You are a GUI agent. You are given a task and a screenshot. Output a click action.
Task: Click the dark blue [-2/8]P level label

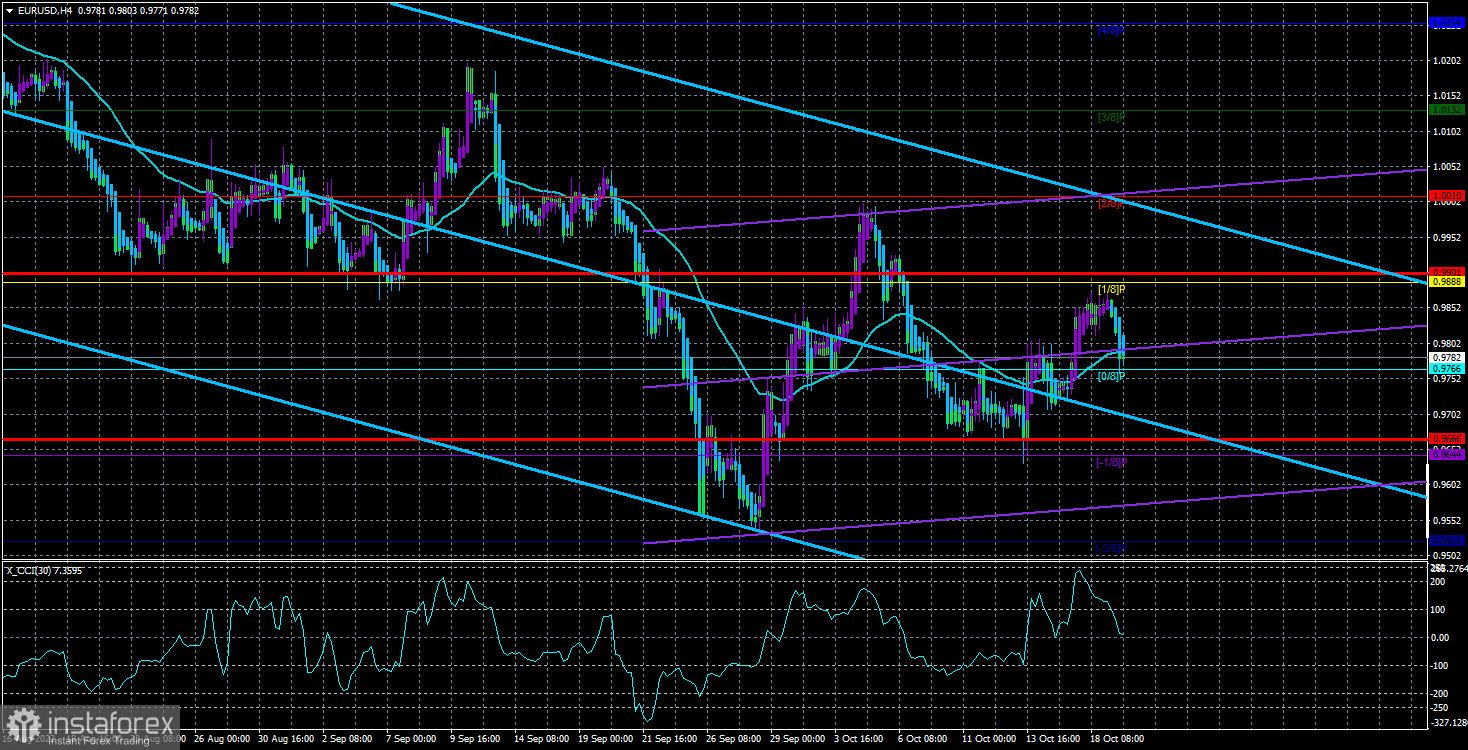1112,548
